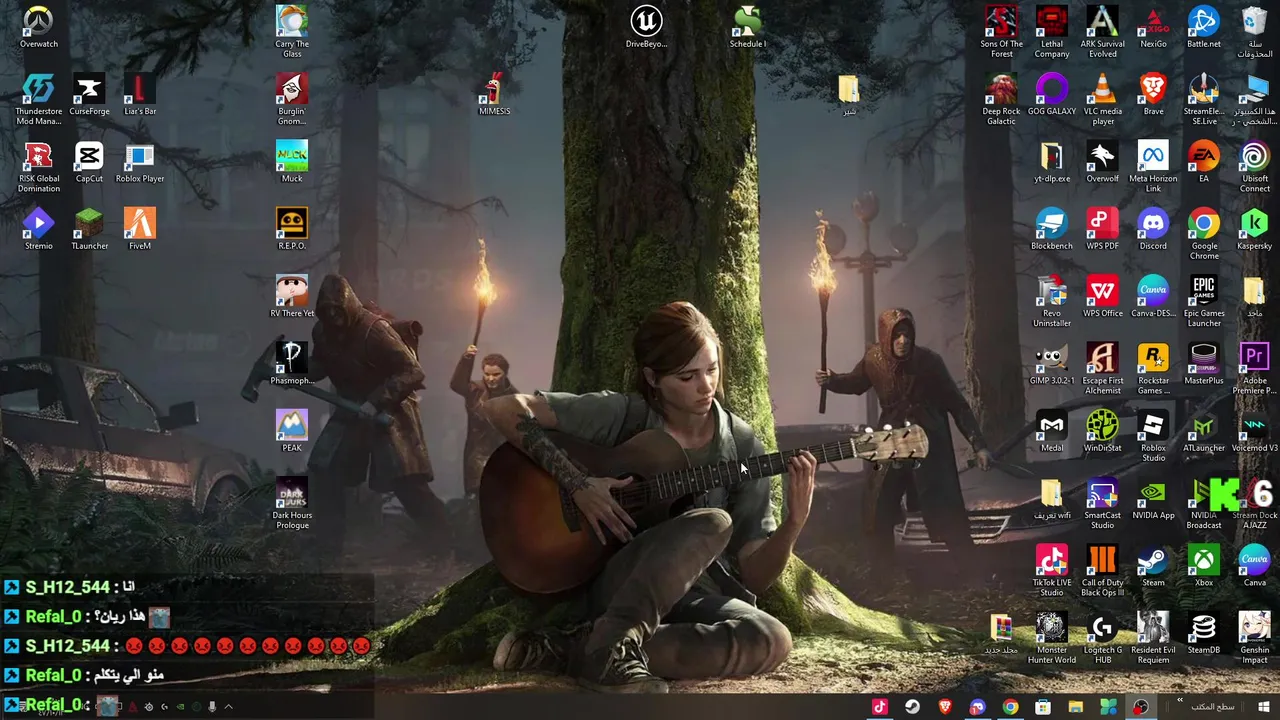Open Burglin' Gnomes game shortcut

point(292,99)
